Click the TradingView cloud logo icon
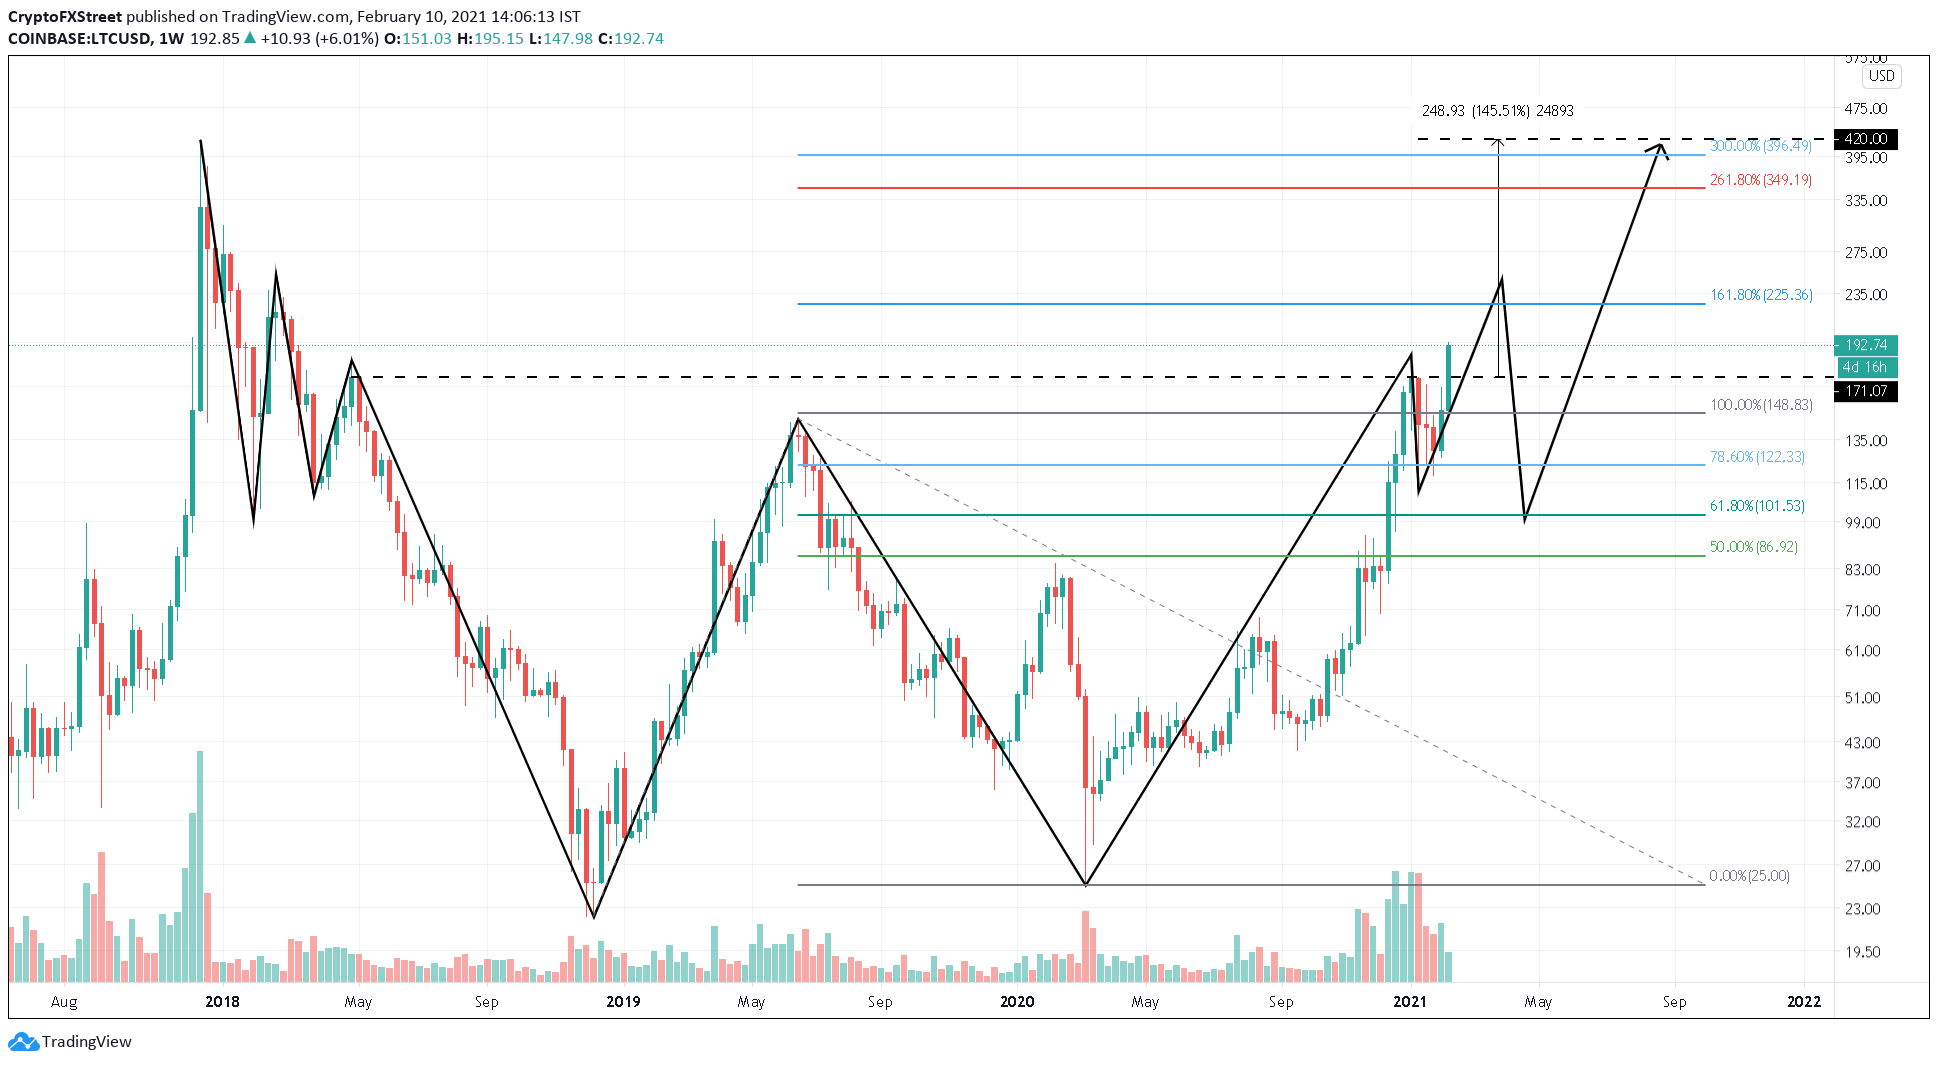This screenshot has height=1065, width=1938. pyautogui.click(x=23, y=1041)
